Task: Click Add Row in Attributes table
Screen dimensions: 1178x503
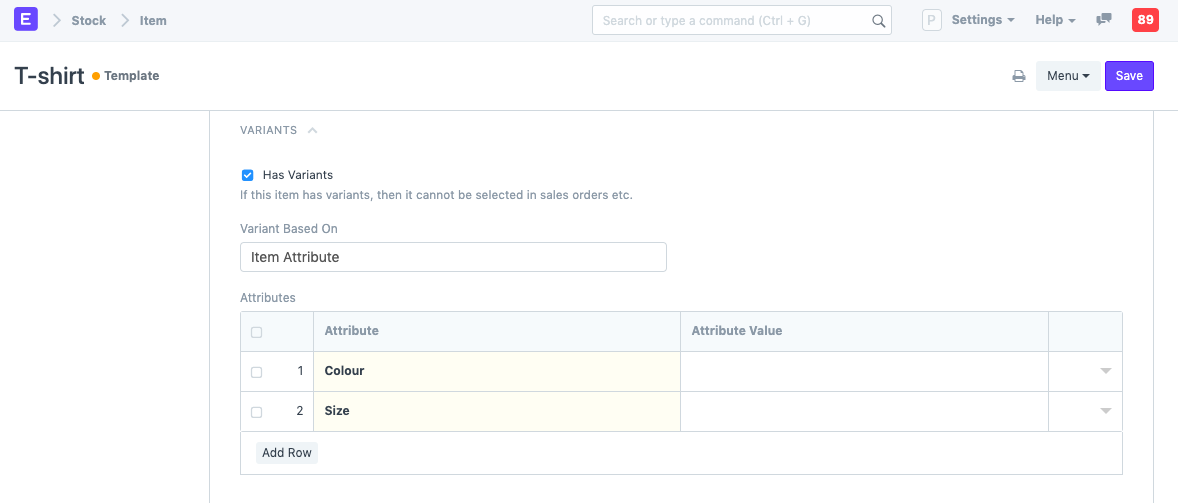Action: [x=287, y=453]
